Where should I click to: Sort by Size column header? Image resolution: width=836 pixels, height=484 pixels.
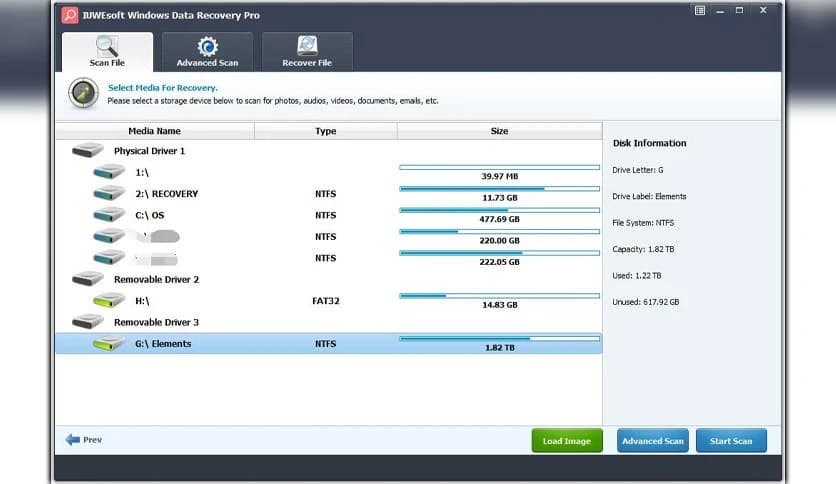tap(500, 131)
